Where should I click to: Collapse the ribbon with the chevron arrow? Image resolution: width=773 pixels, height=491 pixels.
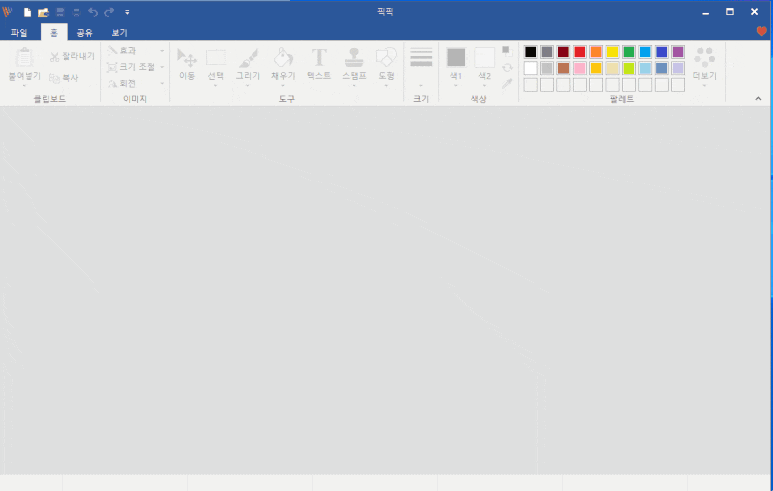(x=758, y=99)
